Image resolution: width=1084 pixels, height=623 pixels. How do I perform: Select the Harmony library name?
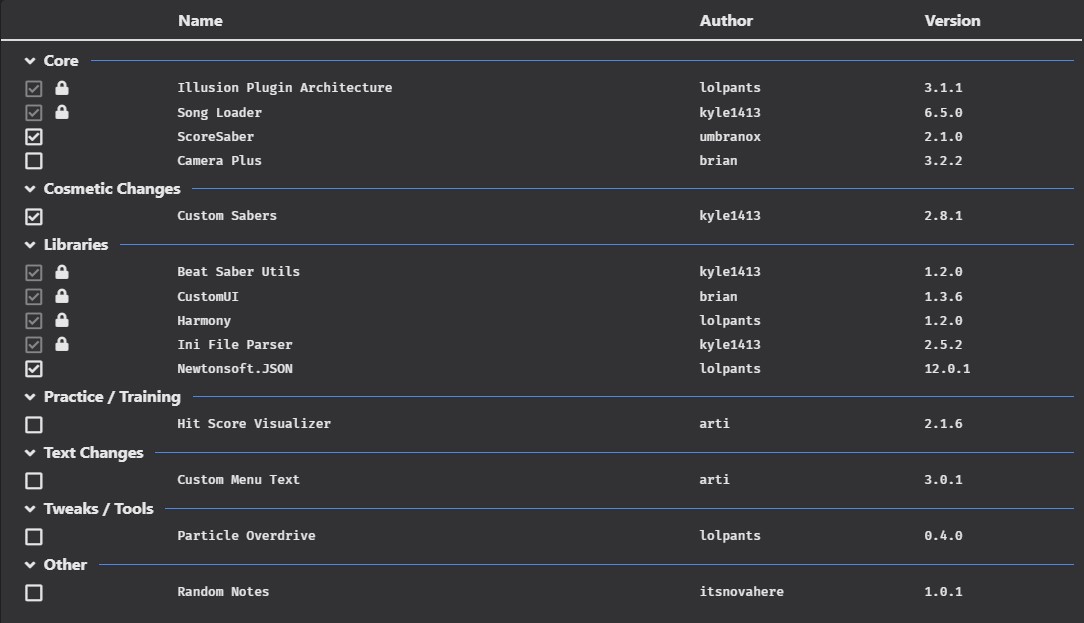[204, 320]
